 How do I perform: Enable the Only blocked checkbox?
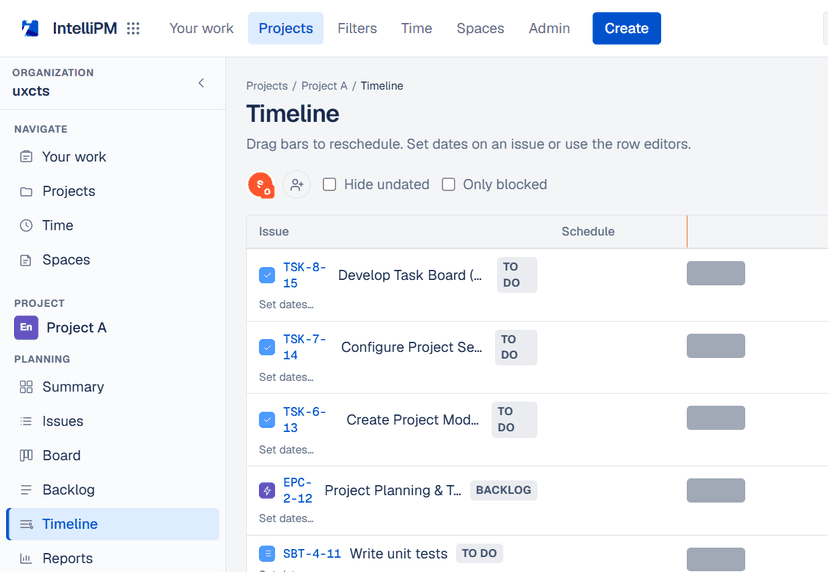pos(448,184)
